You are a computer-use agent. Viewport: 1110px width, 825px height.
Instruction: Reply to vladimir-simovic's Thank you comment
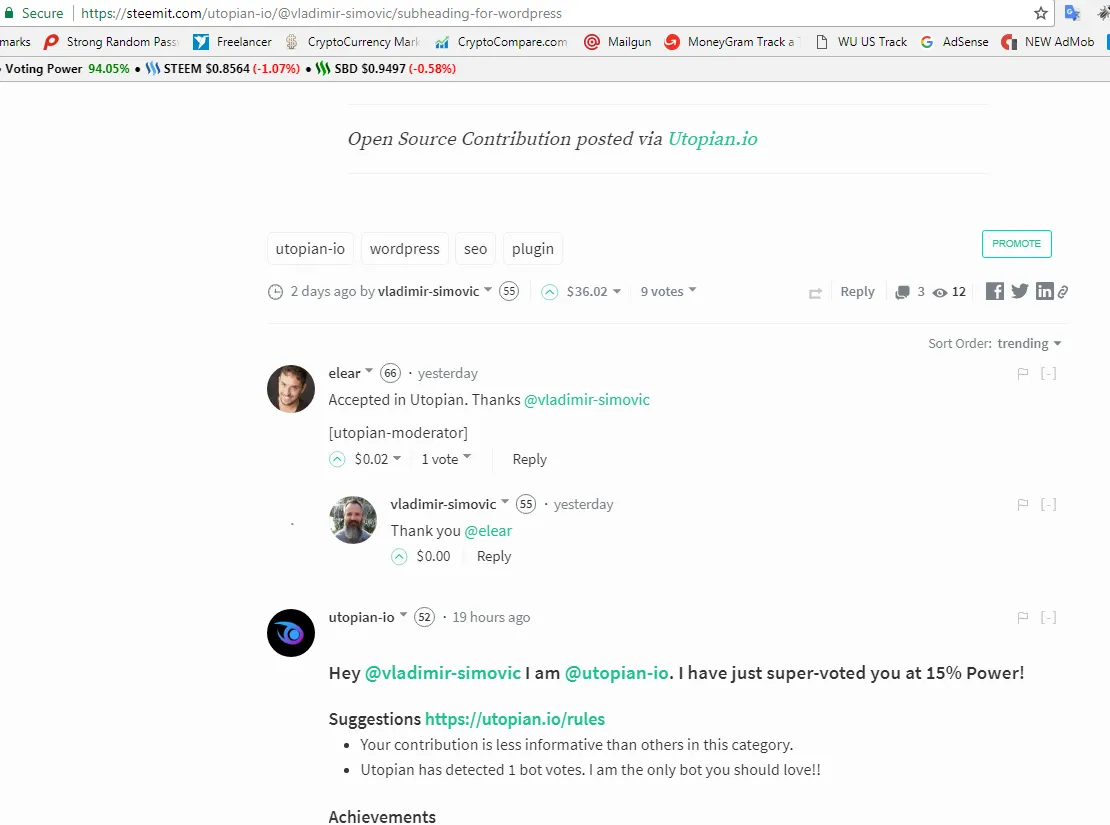pyautogui.click(x=493, y=557)
